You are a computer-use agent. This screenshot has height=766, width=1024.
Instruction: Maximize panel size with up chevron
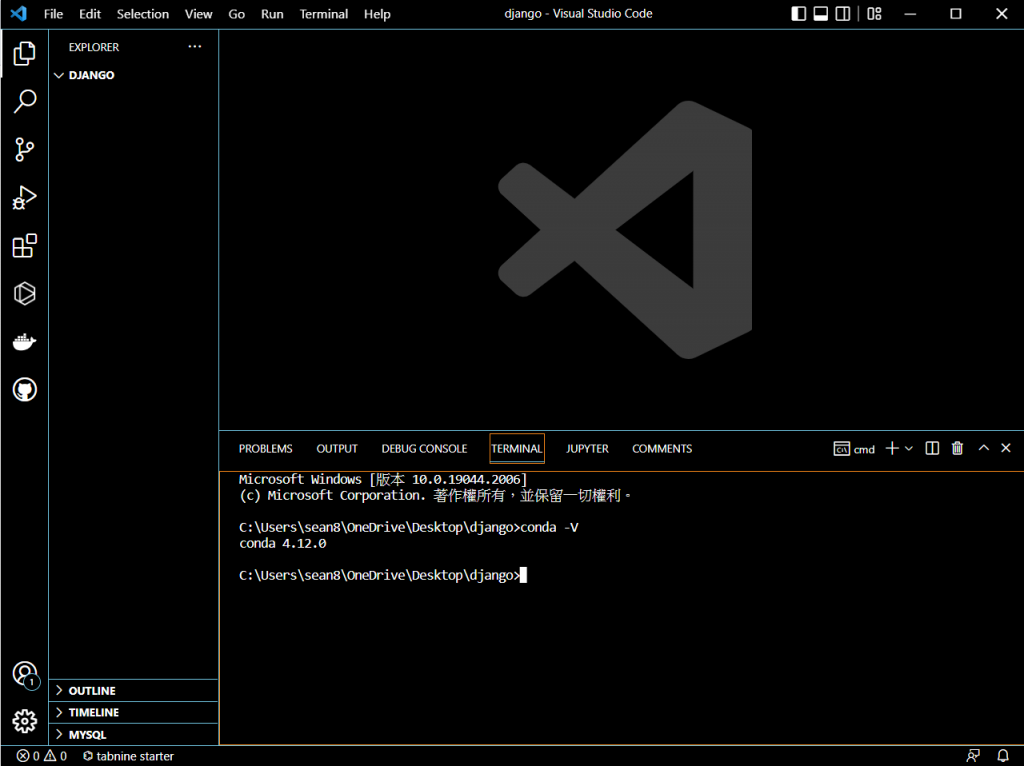984,447
